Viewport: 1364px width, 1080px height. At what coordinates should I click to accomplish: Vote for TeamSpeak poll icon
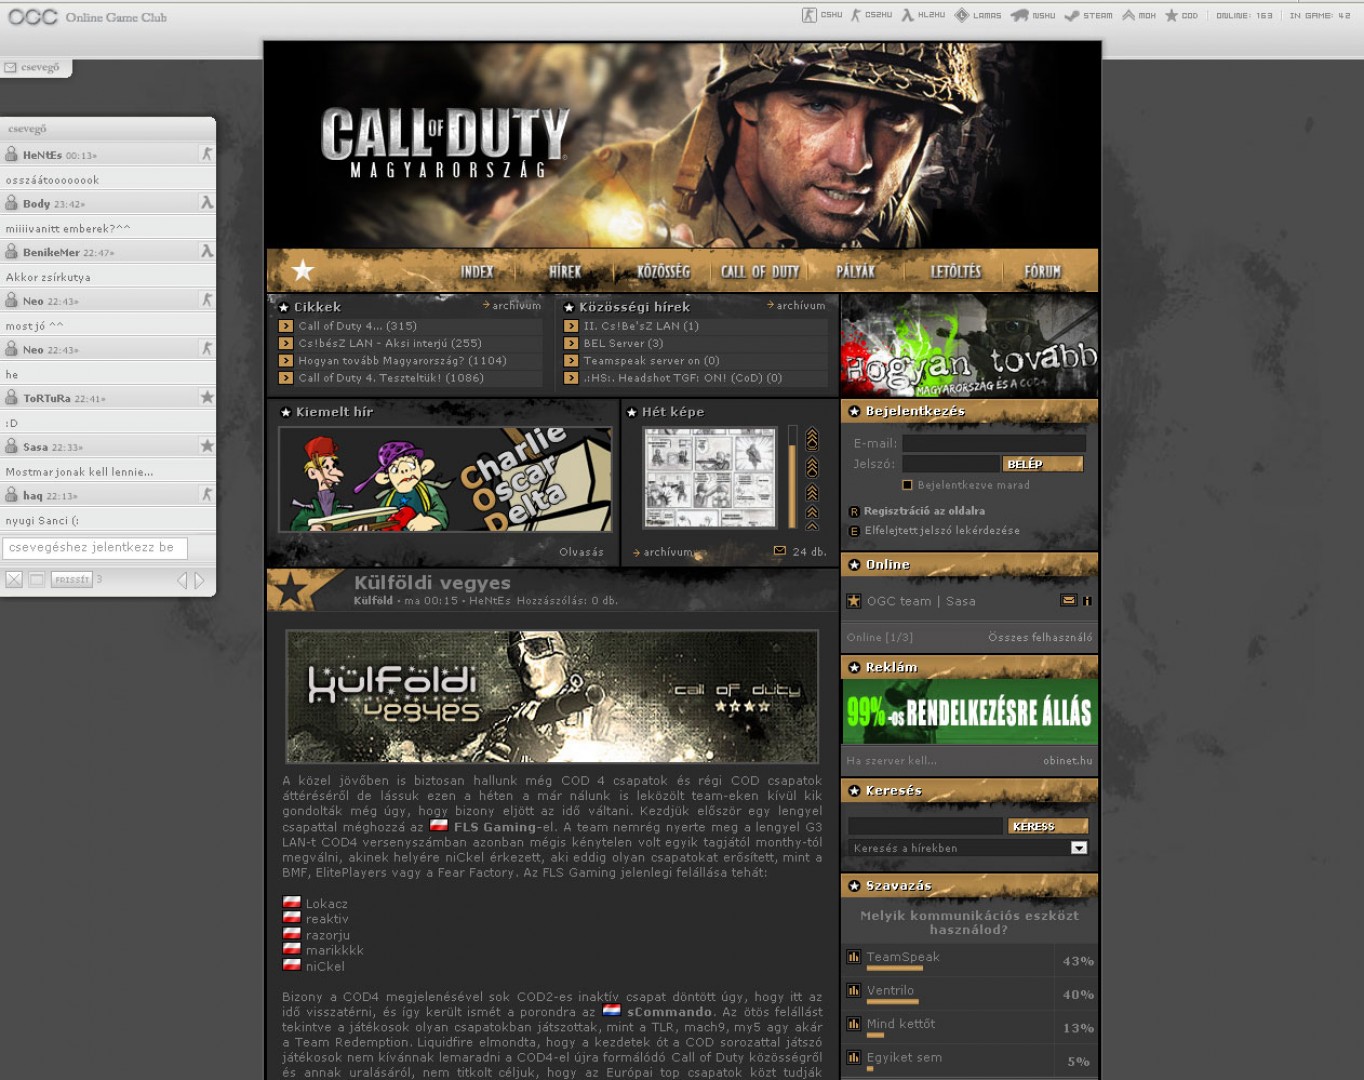coord(854,957)
